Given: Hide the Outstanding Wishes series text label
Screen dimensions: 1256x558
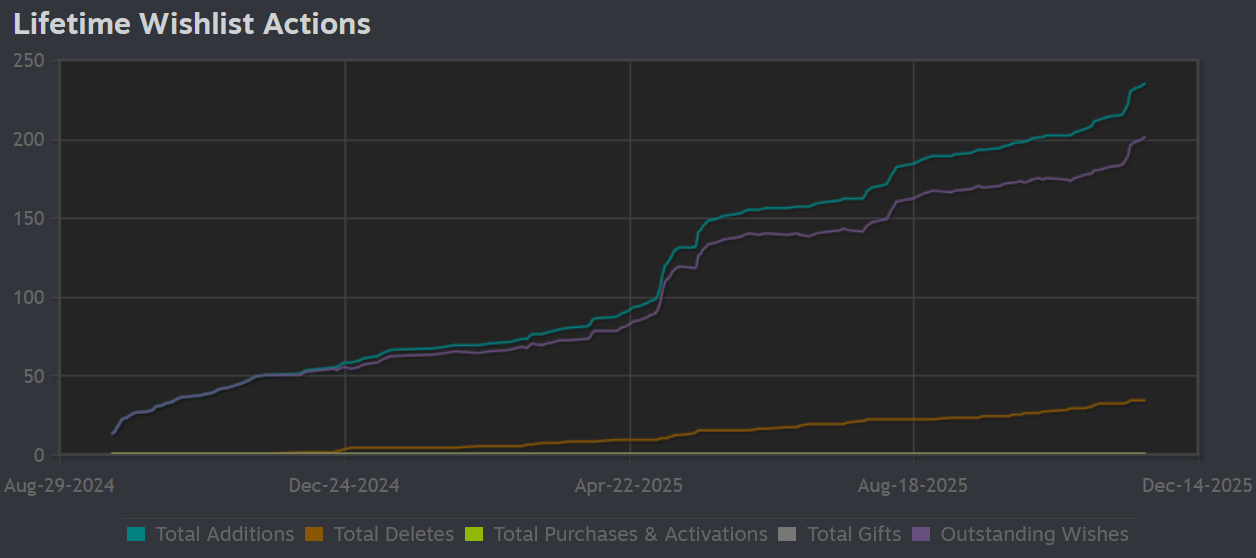Looking at the screenshot, I should pyautogui.click(x=1034, y=535).
